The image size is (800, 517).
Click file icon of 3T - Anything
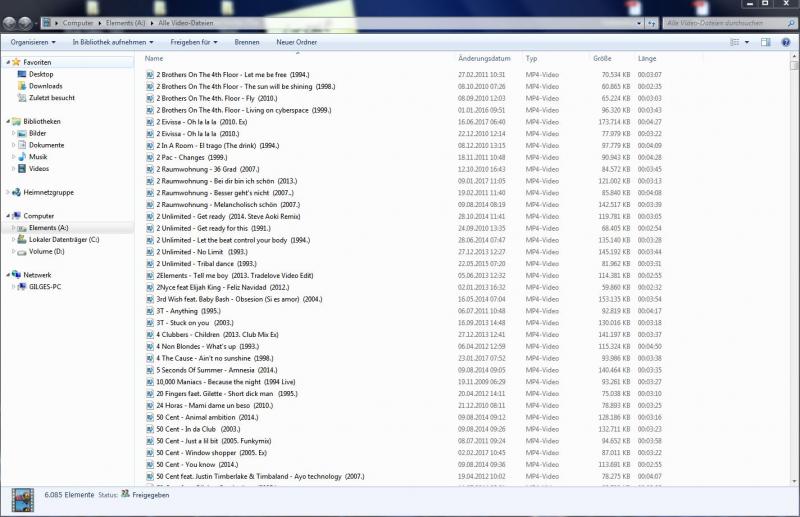(x=150, y=311)
